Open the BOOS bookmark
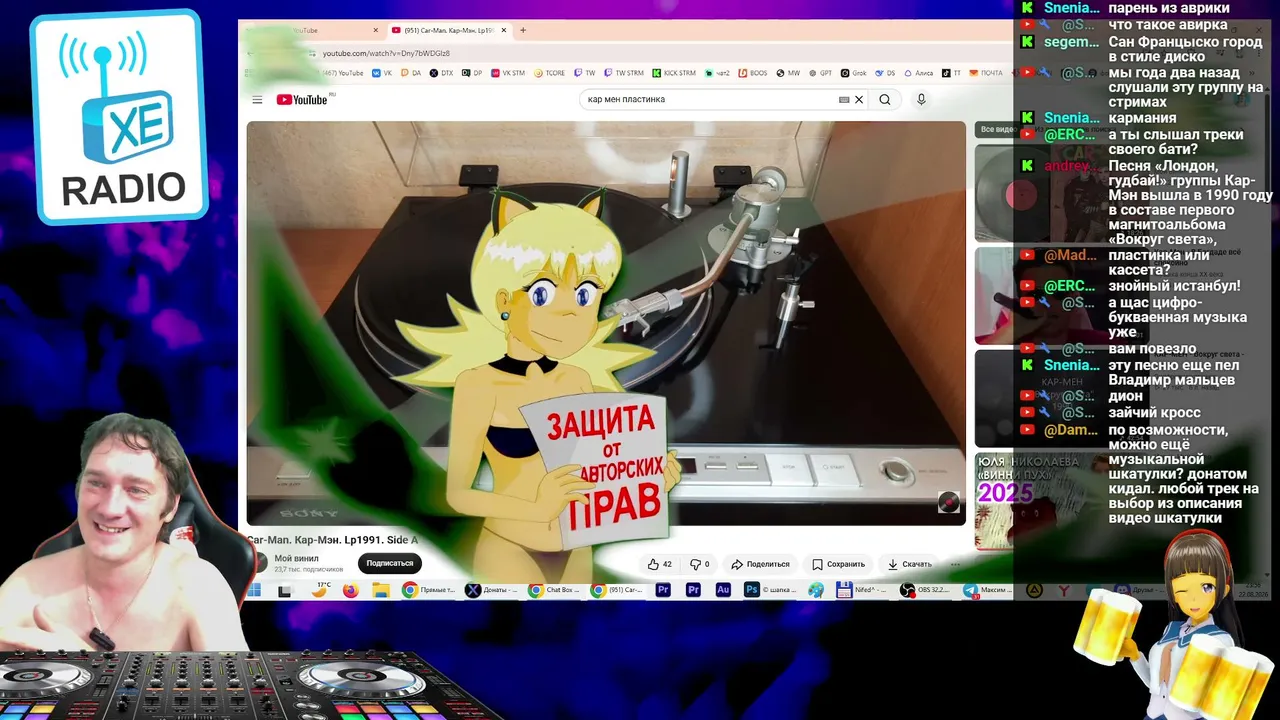The height and width of the screenshot is (720, 1280). point(753,73)
